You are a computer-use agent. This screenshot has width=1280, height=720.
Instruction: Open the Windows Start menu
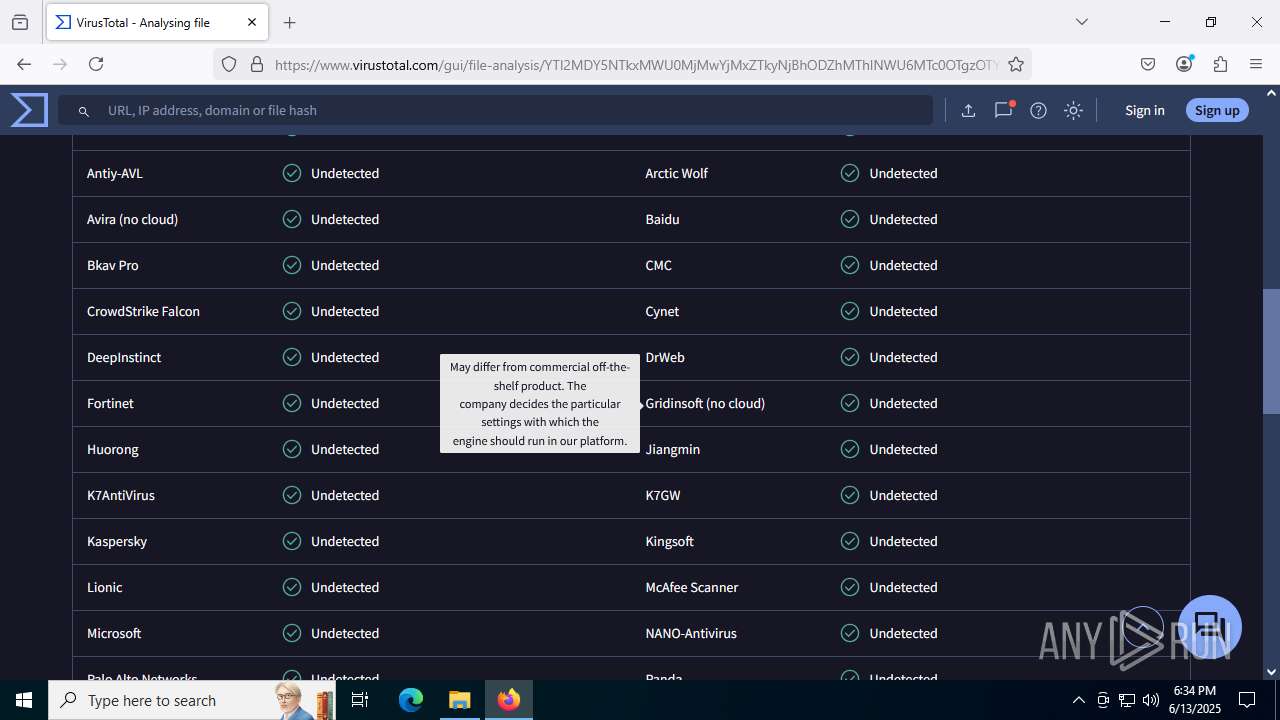(24, 700)
